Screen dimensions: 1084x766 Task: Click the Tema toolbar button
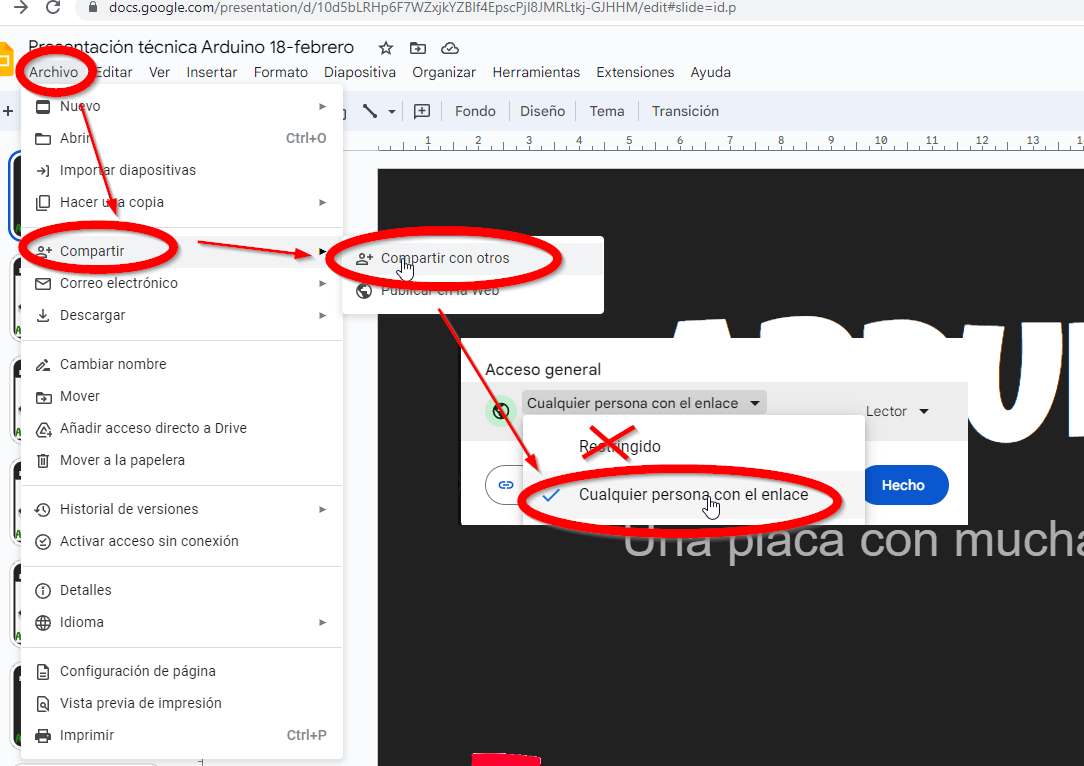[x=606, y=111]
